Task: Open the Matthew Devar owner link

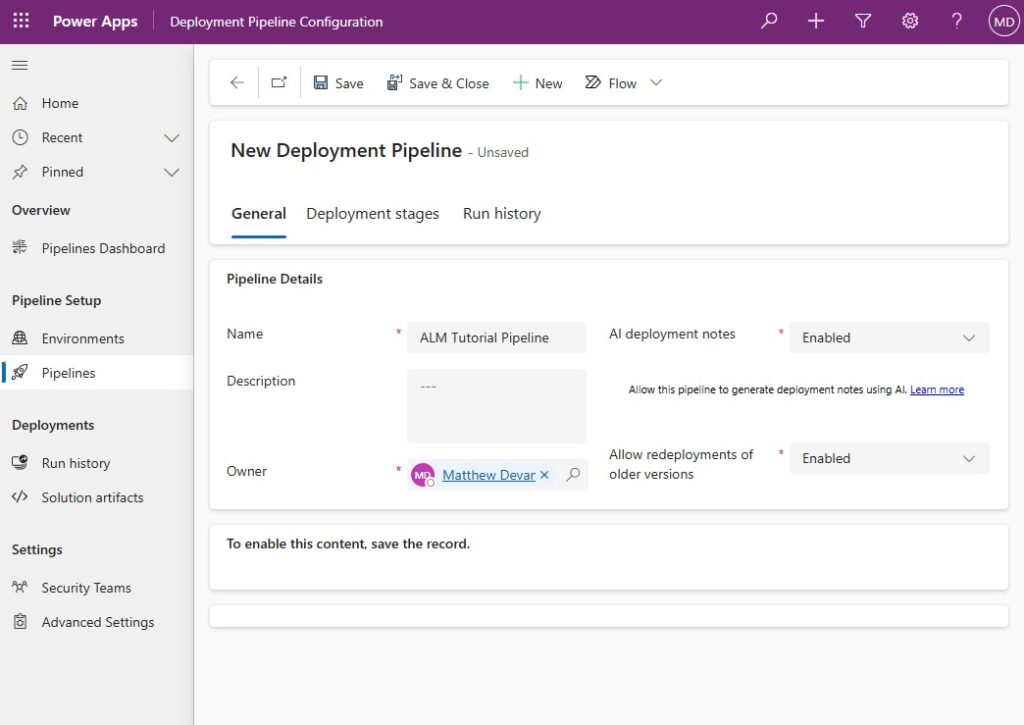Action: click(488, 475)
